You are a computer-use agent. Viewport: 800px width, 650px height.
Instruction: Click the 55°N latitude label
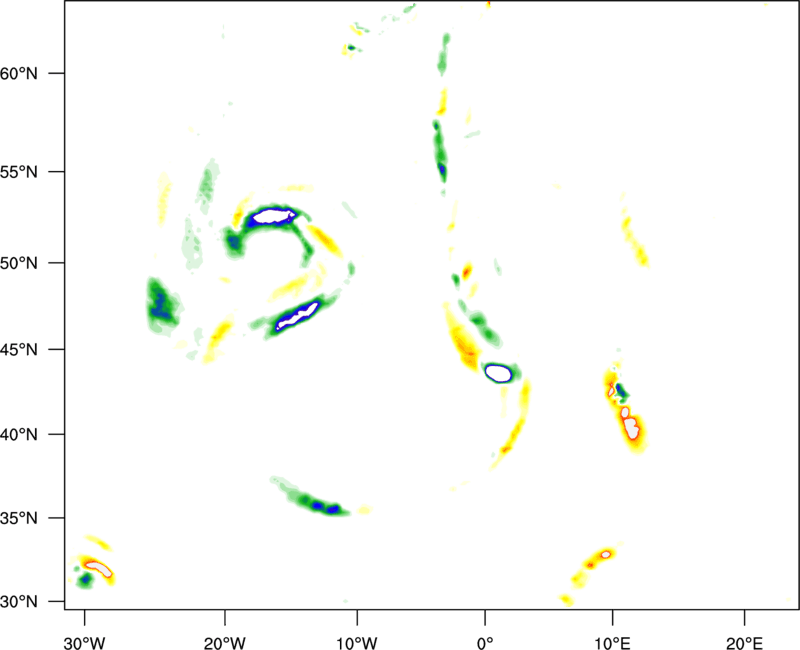pos(19,172)
